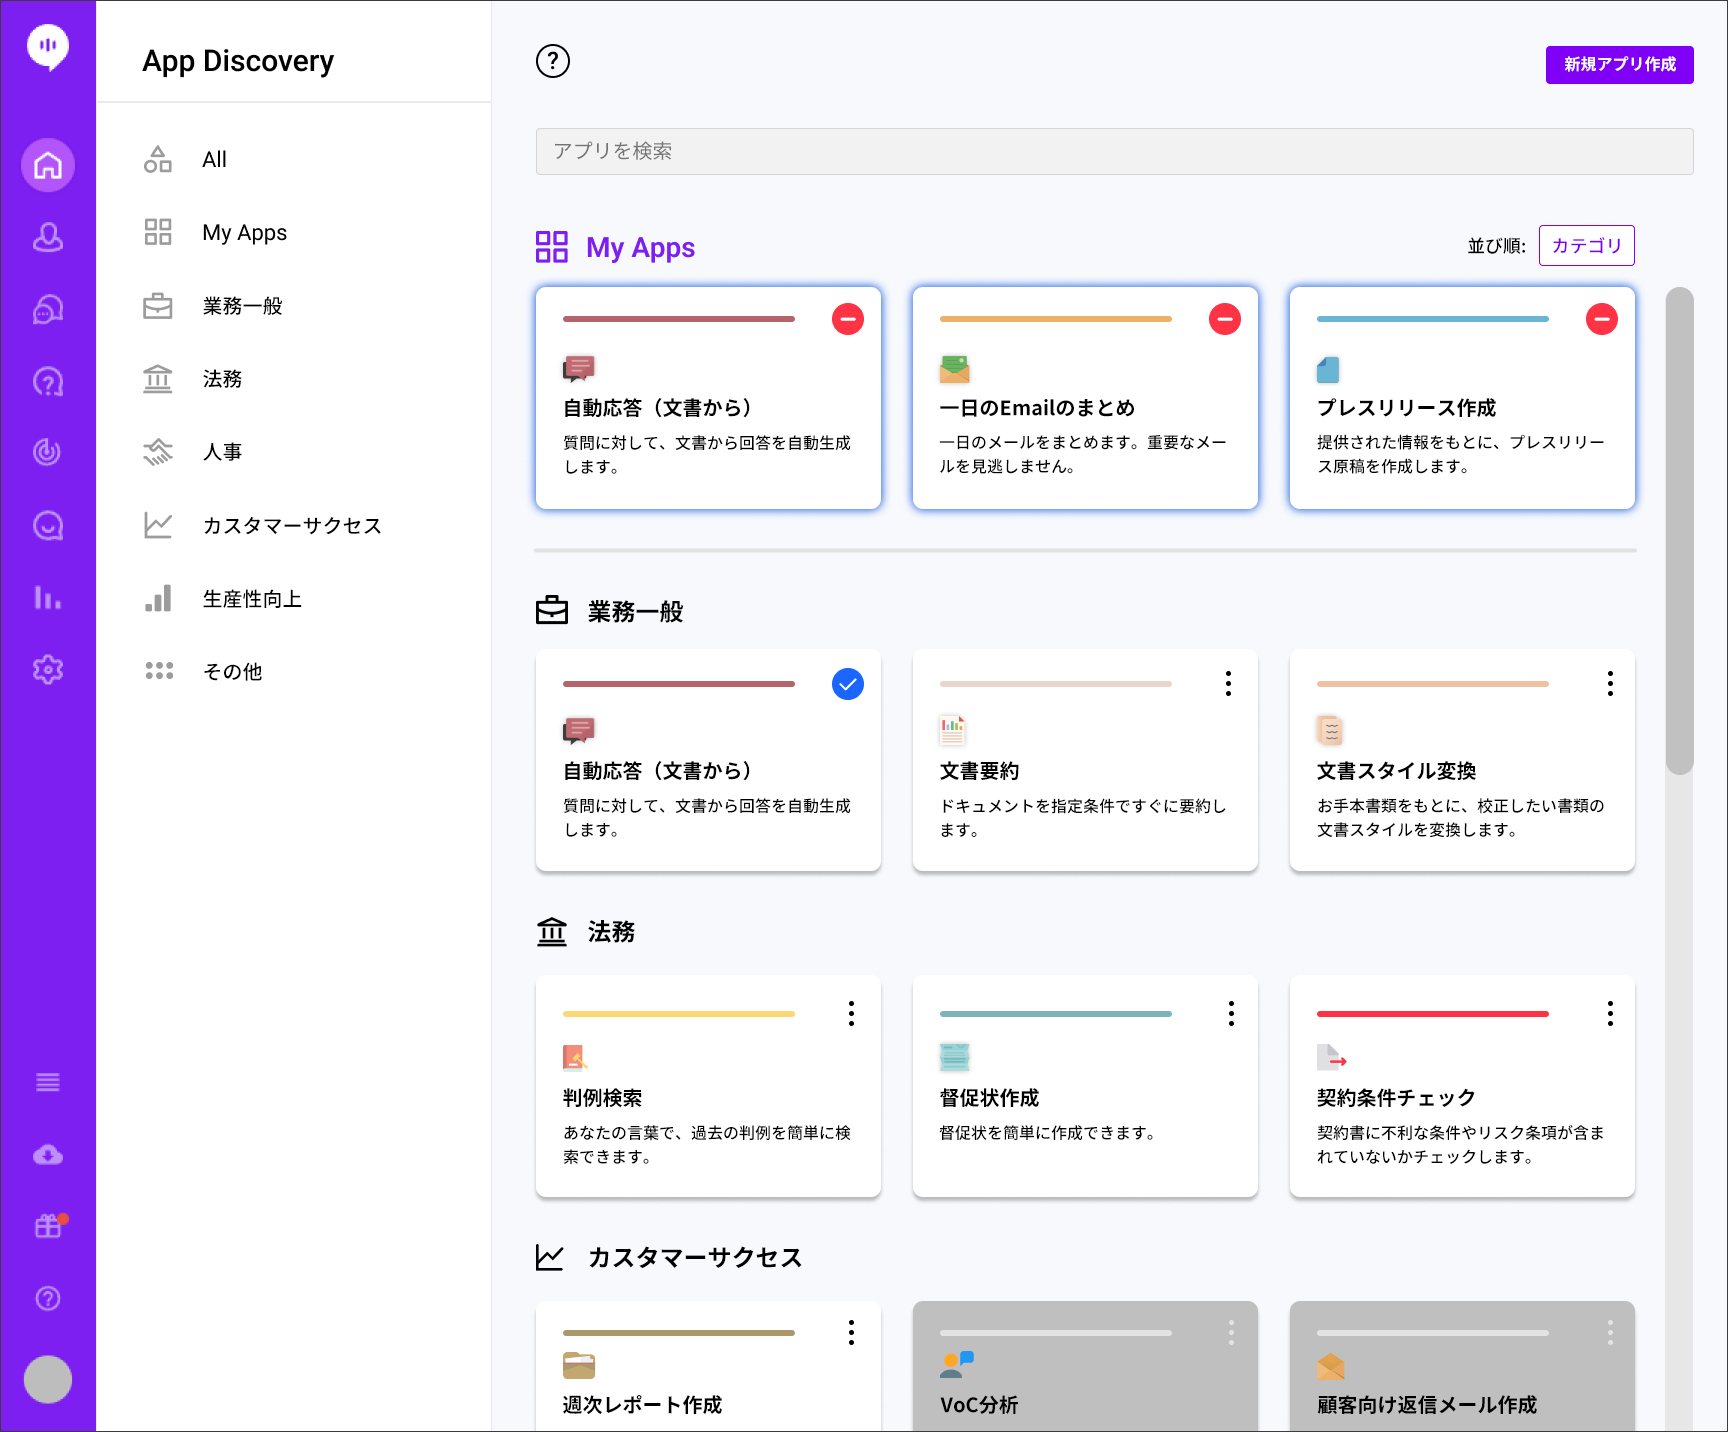
Task: Select 法務 in the category list
Action: pyautogui.click(x=222, y=378)
